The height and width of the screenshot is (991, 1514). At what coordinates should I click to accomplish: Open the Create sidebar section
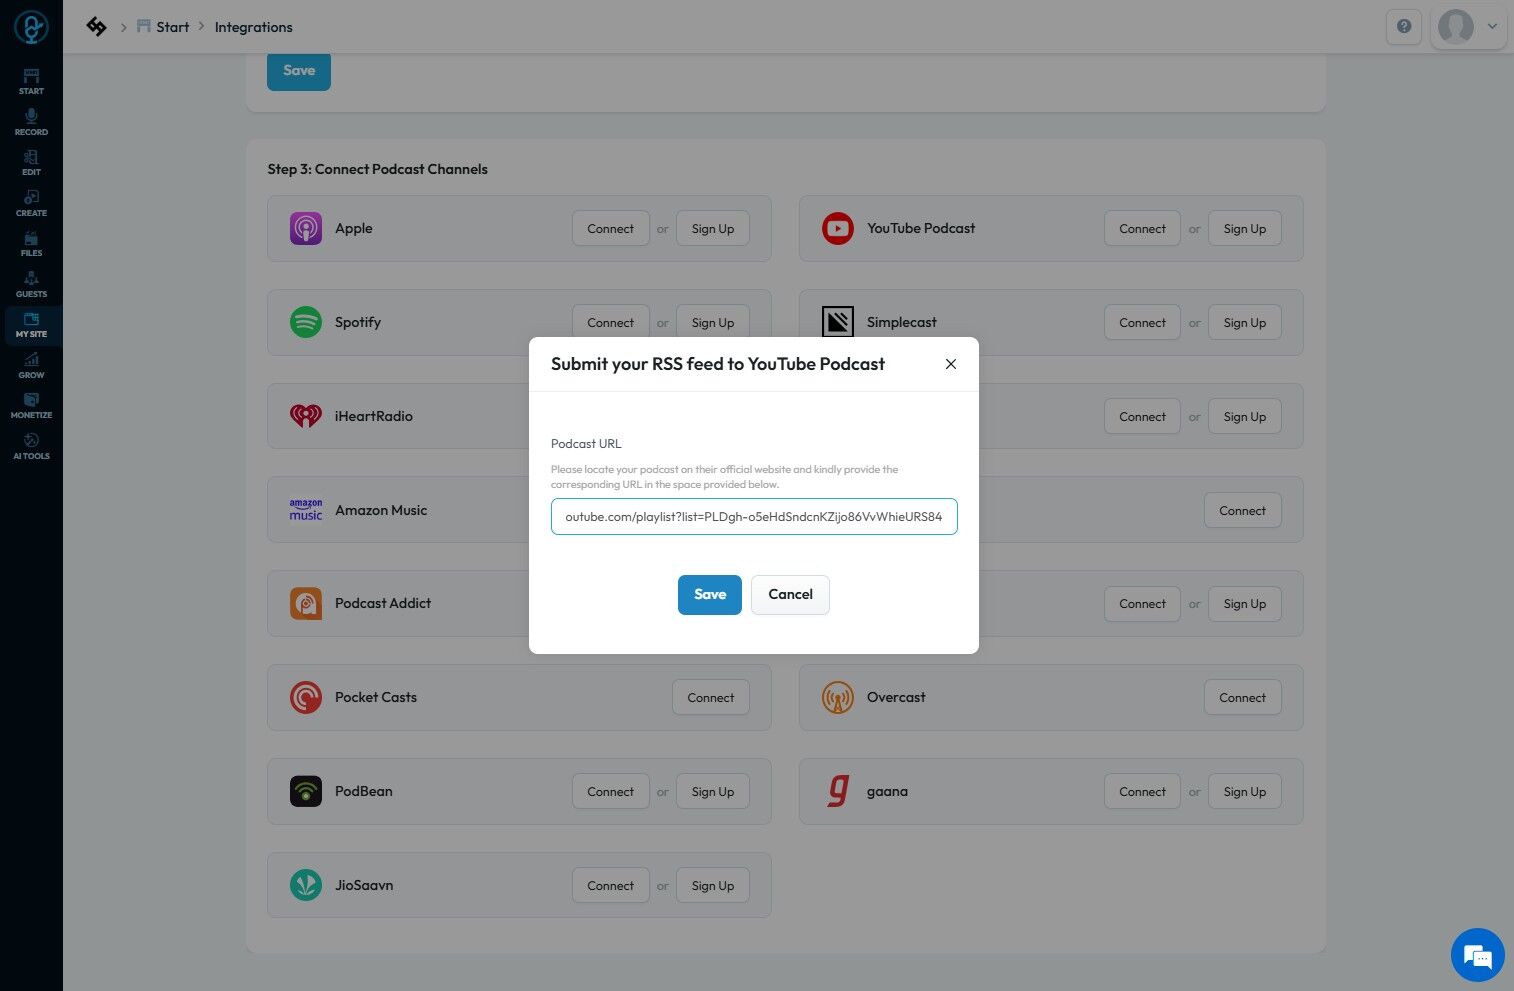point(31,203)
